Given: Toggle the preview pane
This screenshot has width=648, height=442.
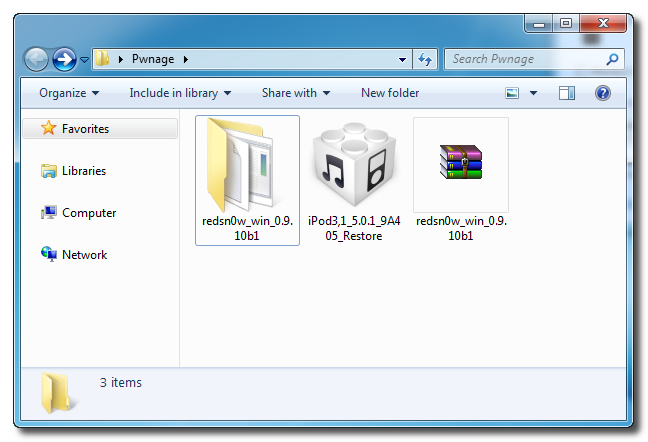Looking at the screenshot, I should (567, 93).
